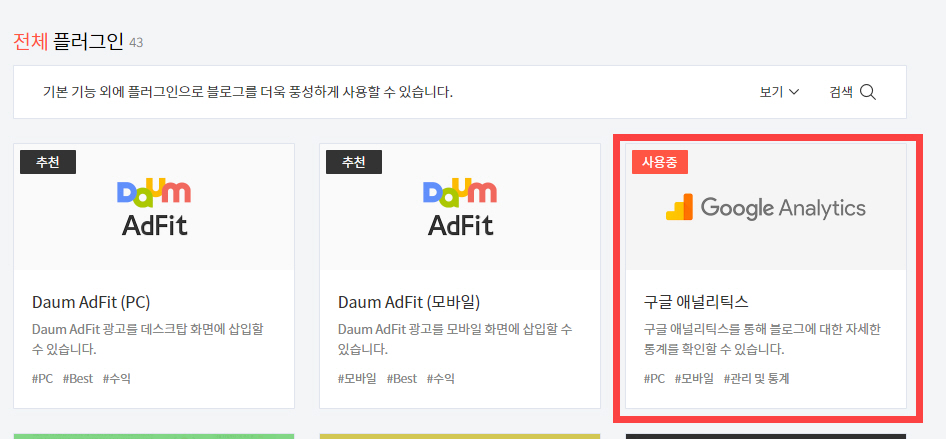Click the 전체 플러그인 heading
This screenshot has height=439, width=946.
(x=68, y=42)
